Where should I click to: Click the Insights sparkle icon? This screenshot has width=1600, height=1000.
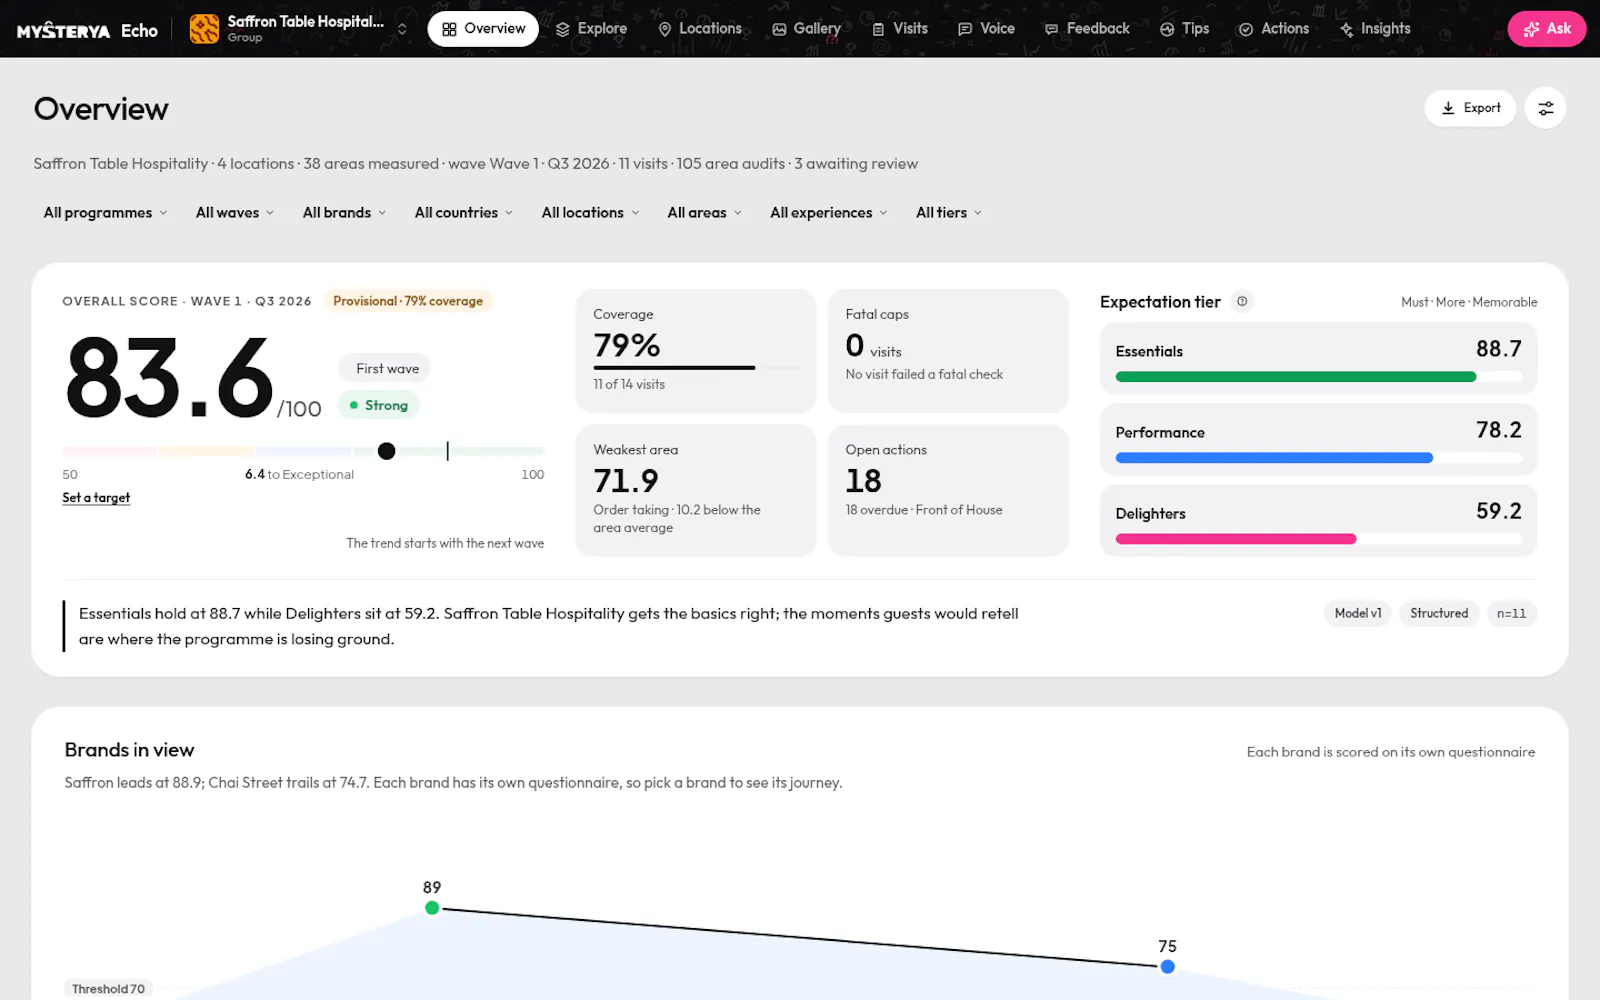click(1347, 29)
